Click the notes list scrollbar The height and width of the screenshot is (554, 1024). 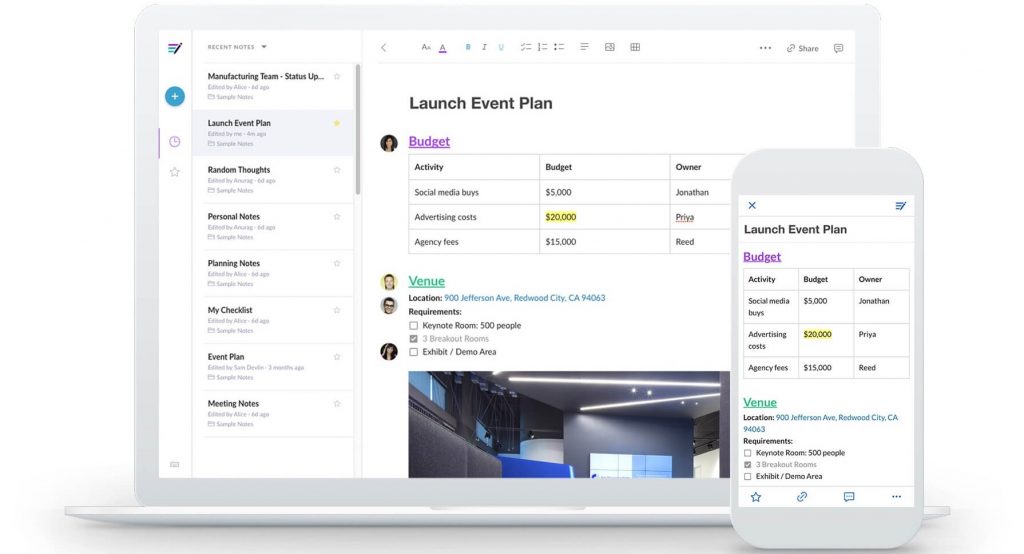coord(358,129)
